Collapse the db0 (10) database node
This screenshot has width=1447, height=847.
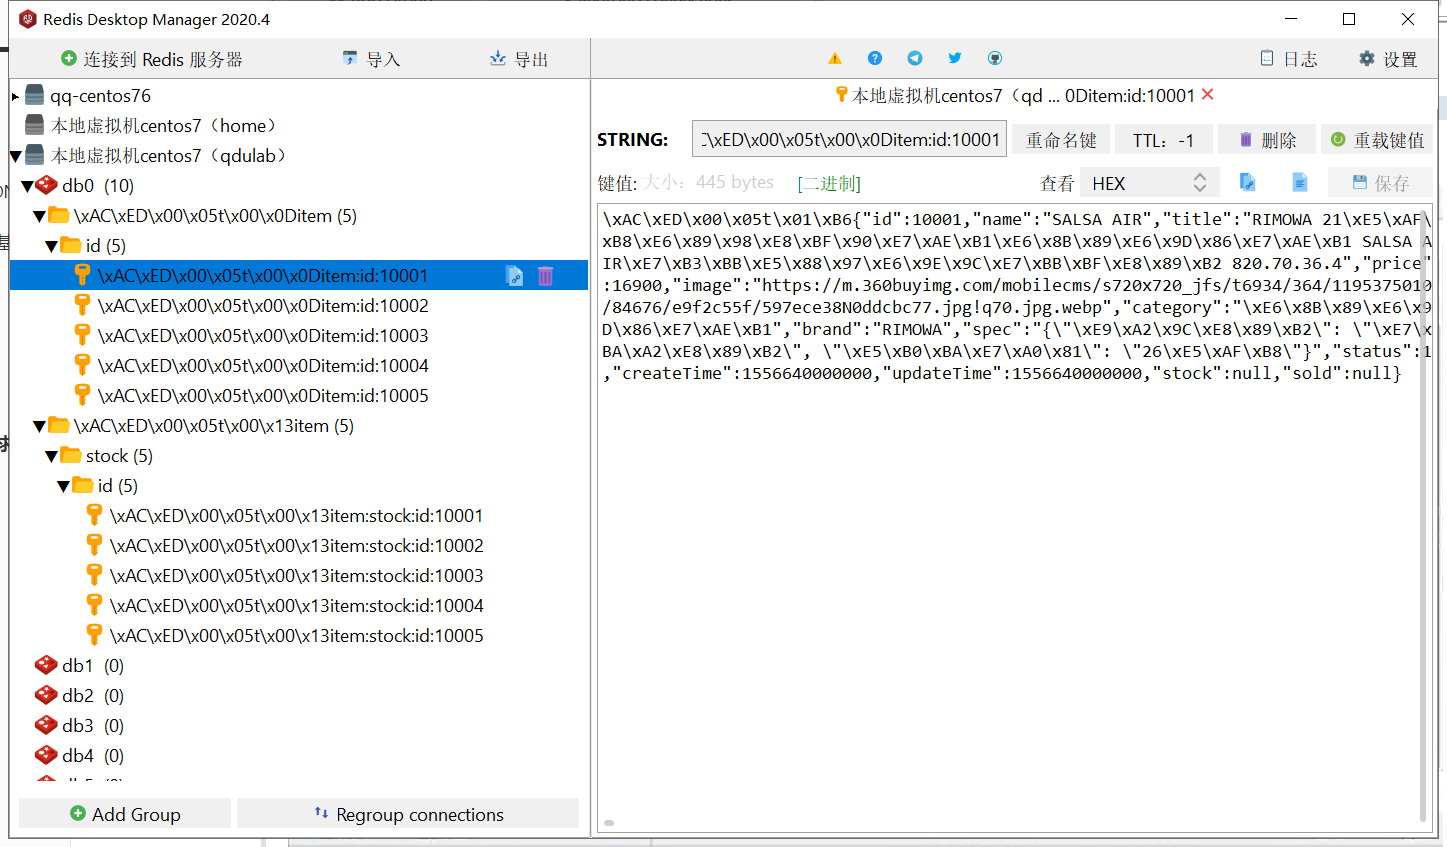pos(28,186)
